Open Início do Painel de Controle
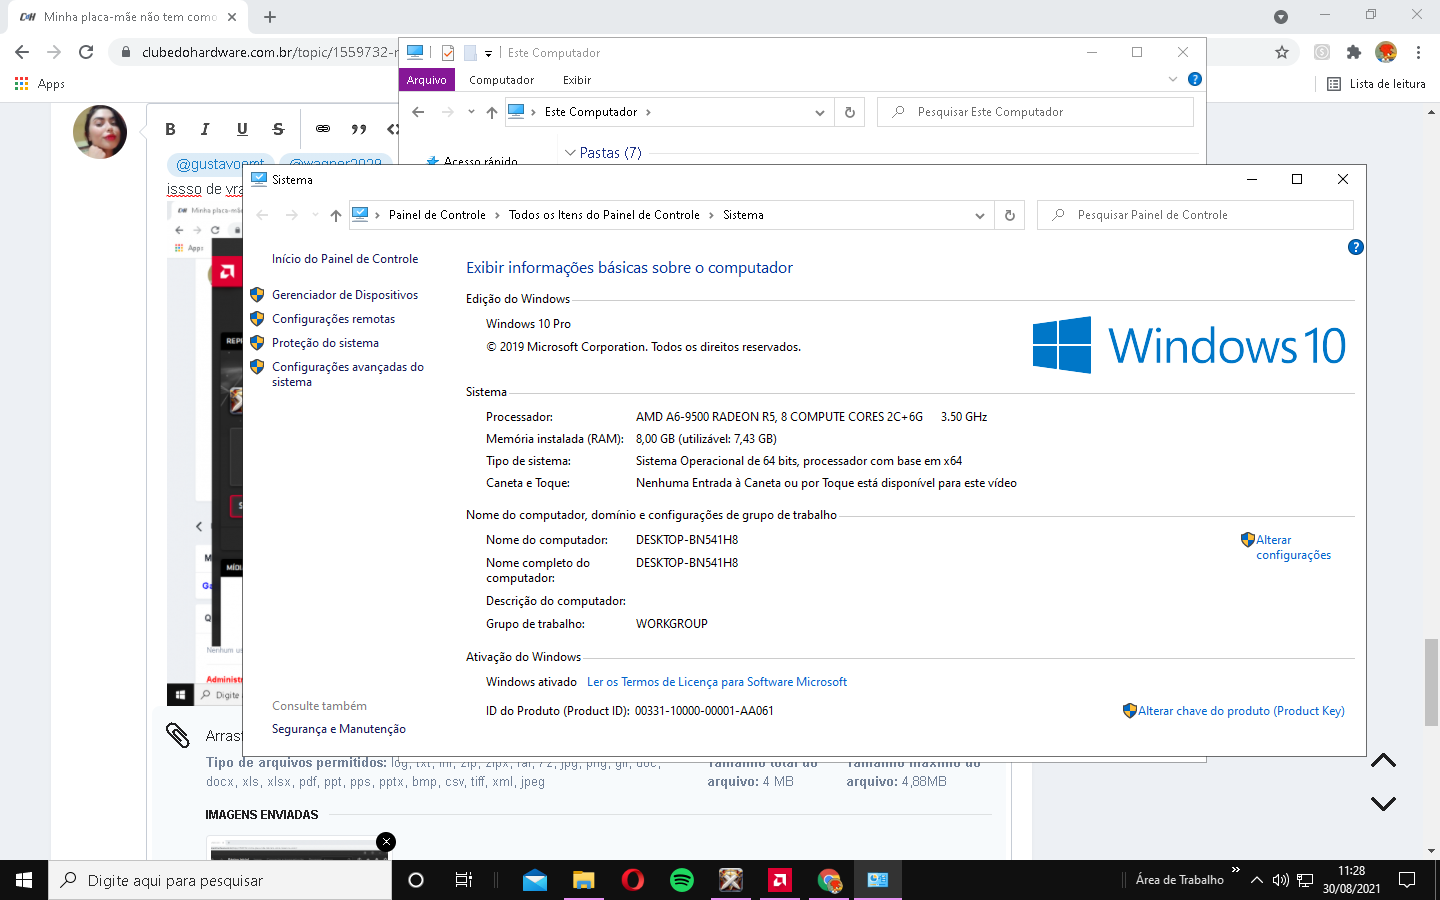This screenshot has width=1440, height=900. 345,259
